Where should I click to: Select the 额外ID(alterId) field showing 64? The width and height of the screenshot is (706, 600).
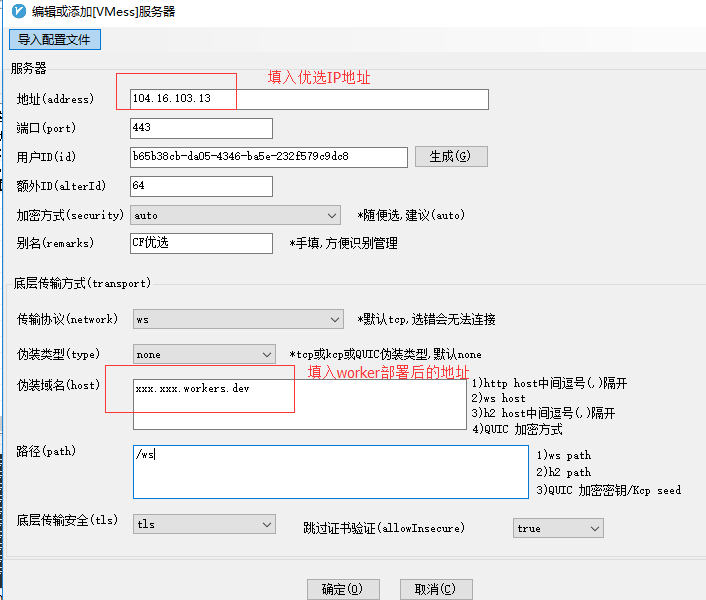pos(201,187)
